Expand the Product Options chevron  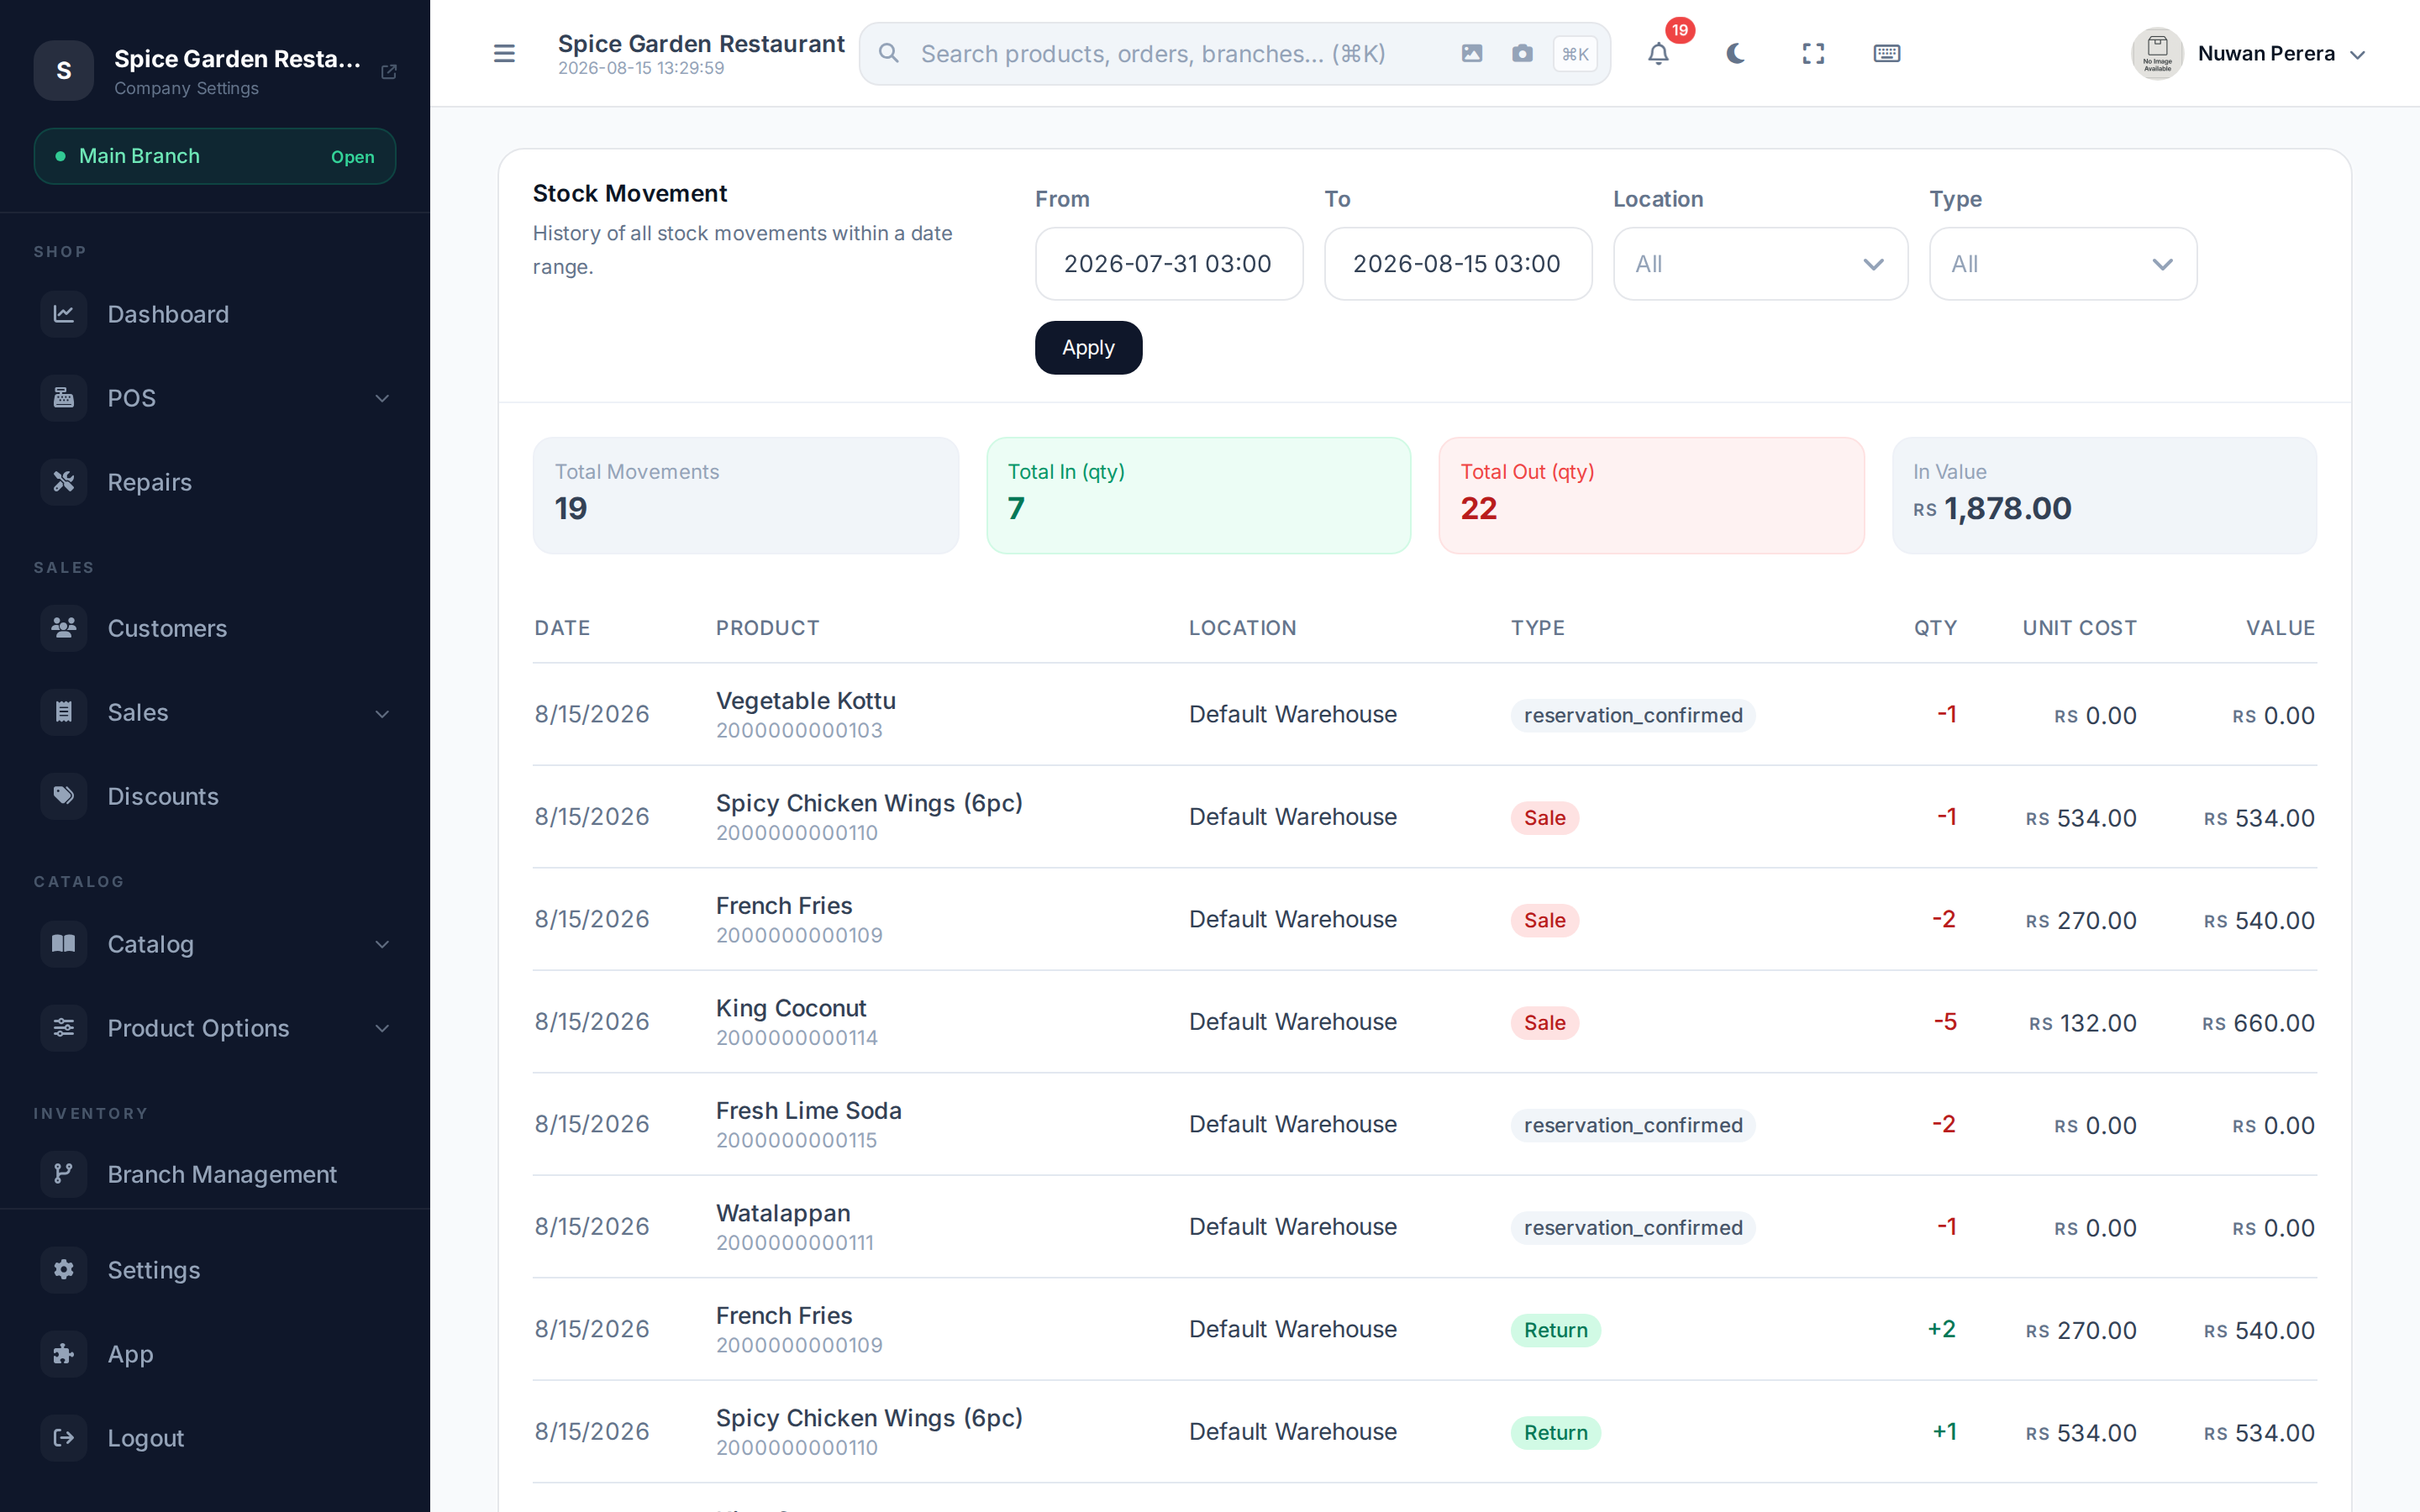[382, 1028]
